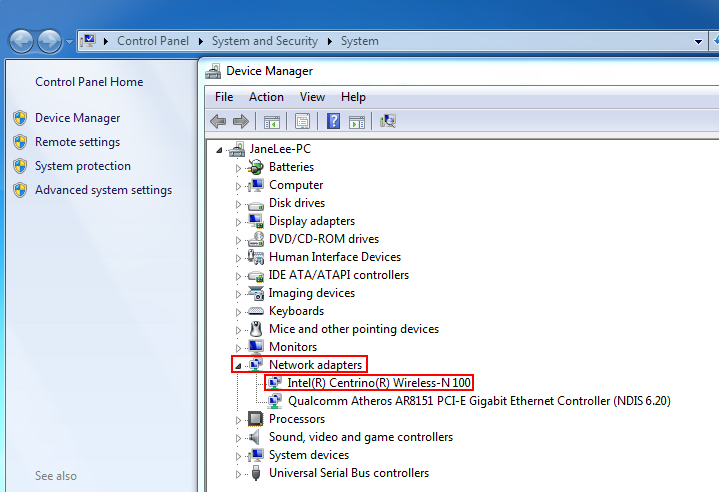Click the DVD/CD-ROM drives category icon
The image size is (719, 492).
(256, 239)
